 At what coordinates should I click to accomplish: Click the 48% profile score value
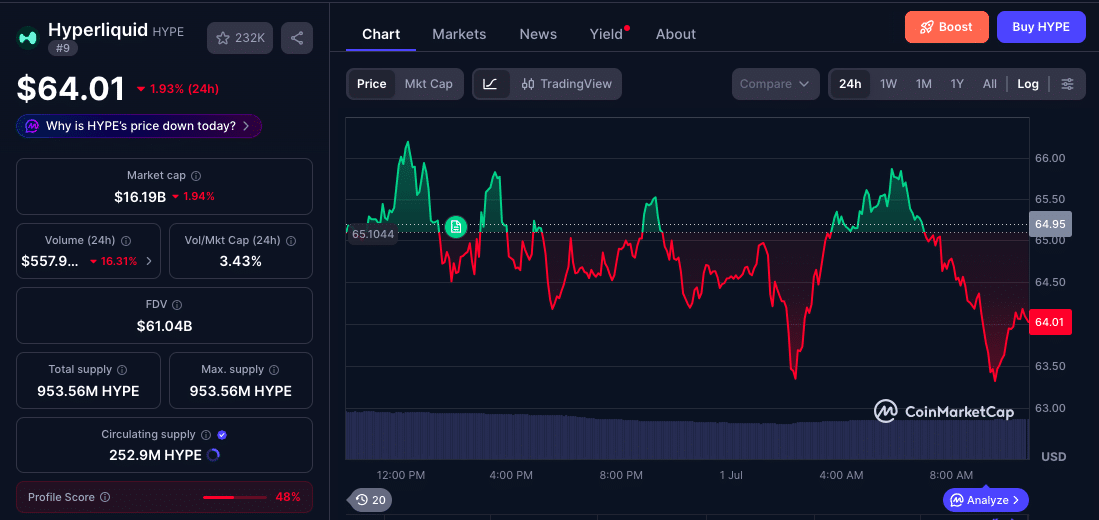pos(287,498)
